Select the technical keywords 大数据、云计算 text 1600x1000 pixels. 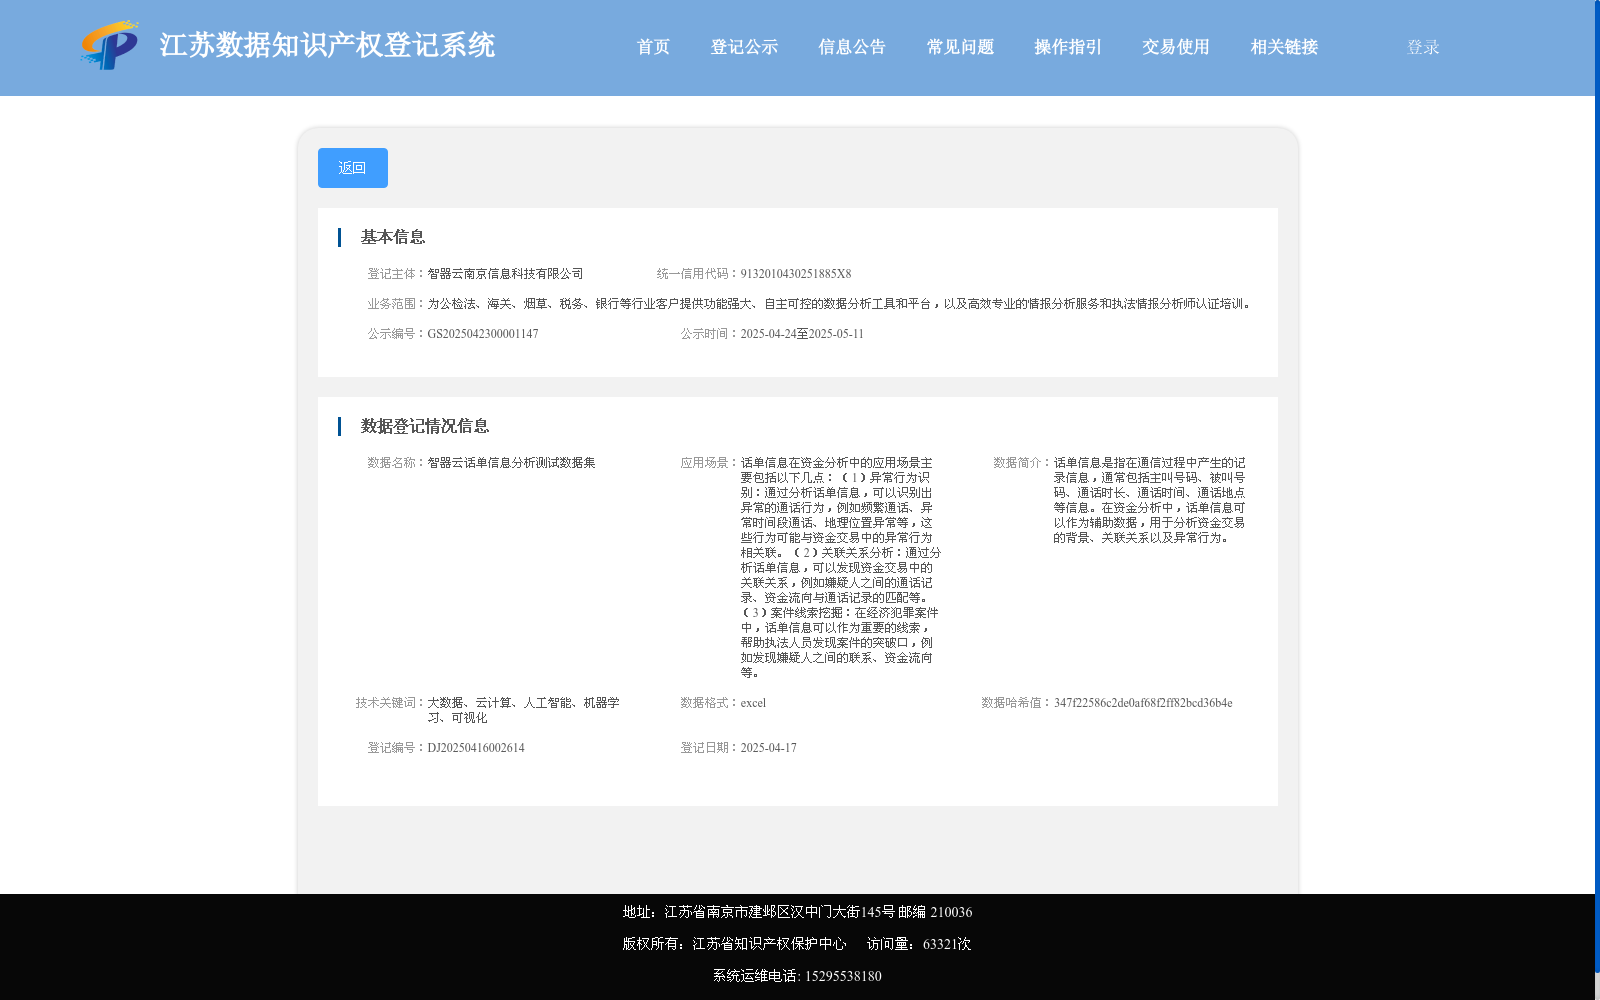(x=523, y=710)
